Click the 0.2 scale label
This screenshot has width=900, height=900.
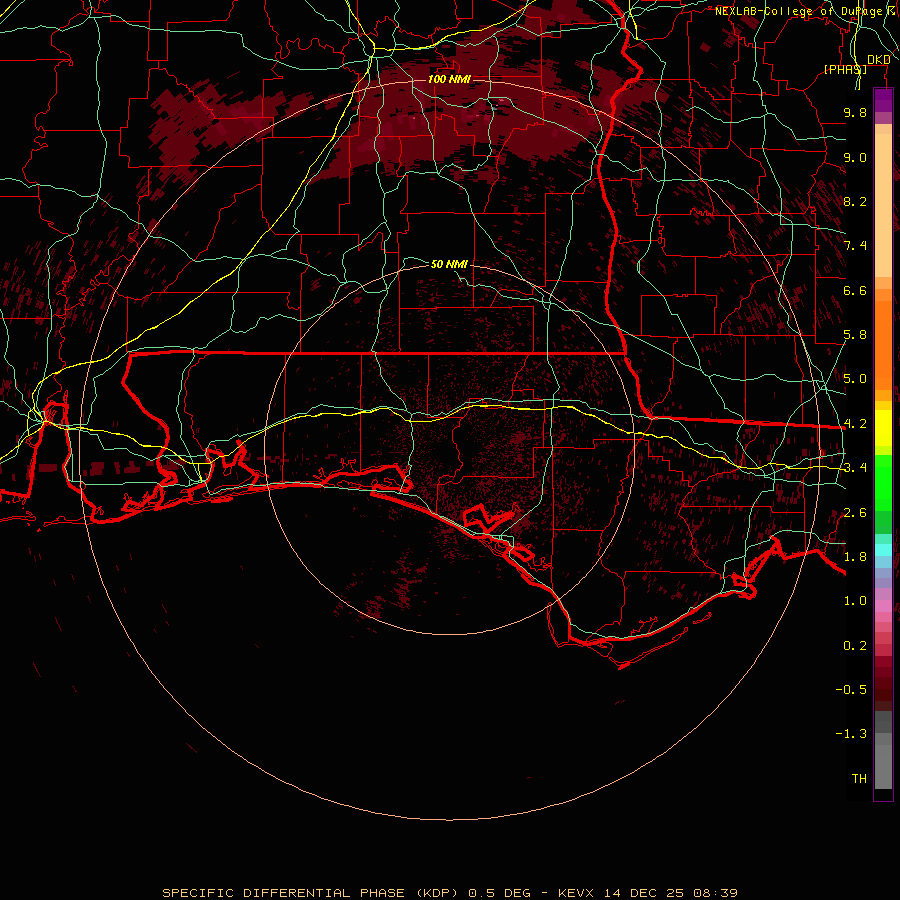tap(855, 646)
